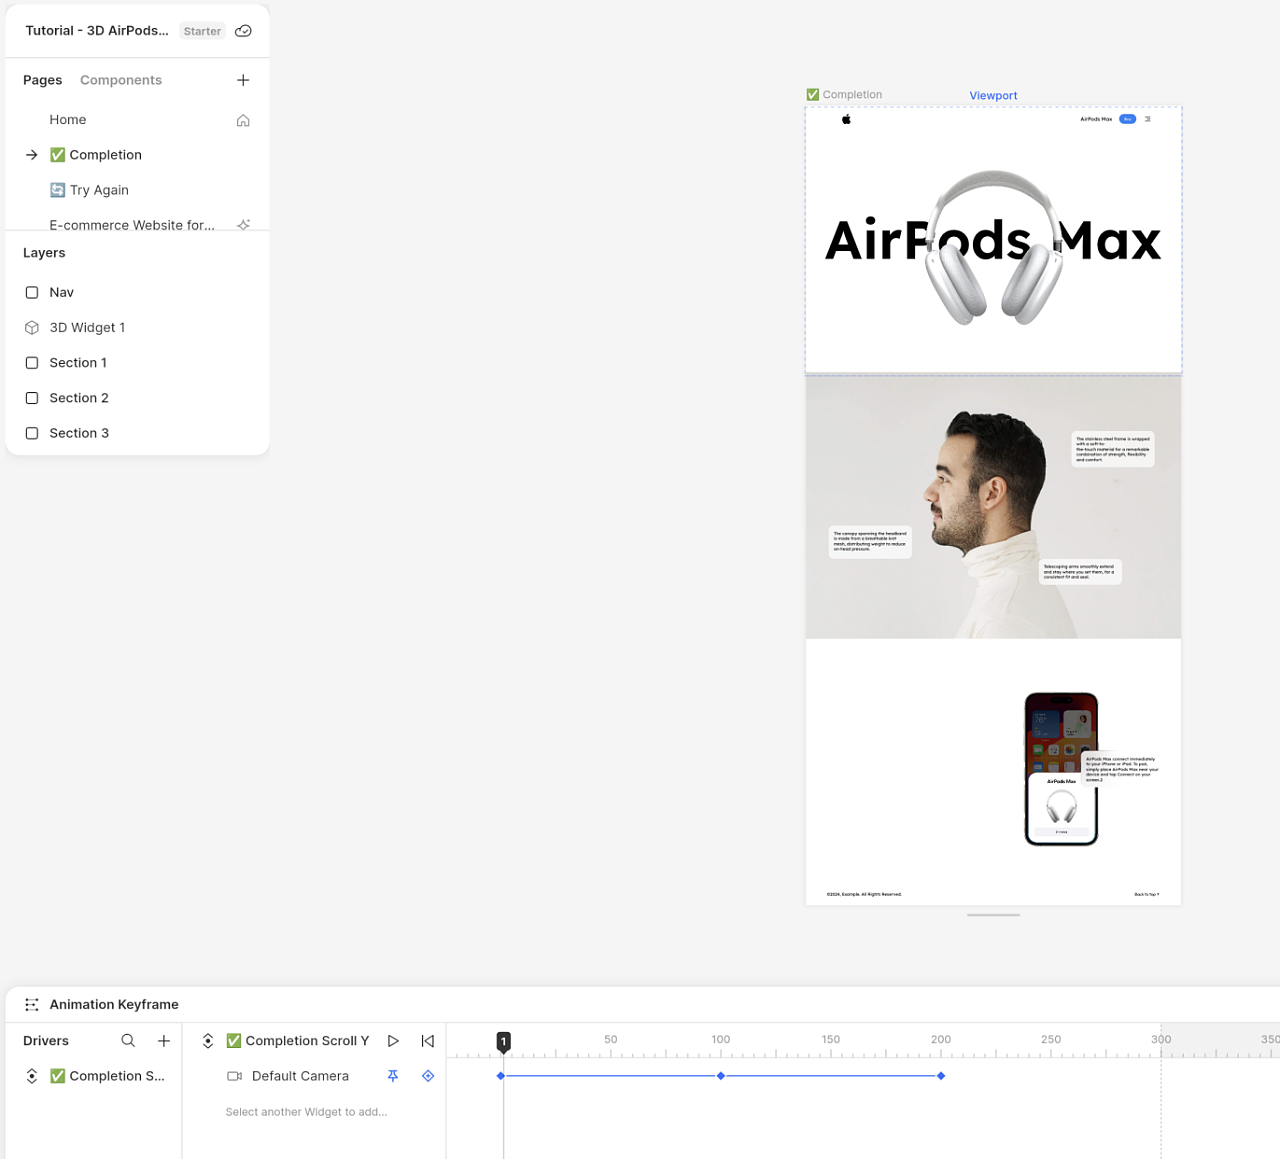Open the E-commerce Website for... page
The height and width of the screenshot is (1159, 1280).
(132, 225)
